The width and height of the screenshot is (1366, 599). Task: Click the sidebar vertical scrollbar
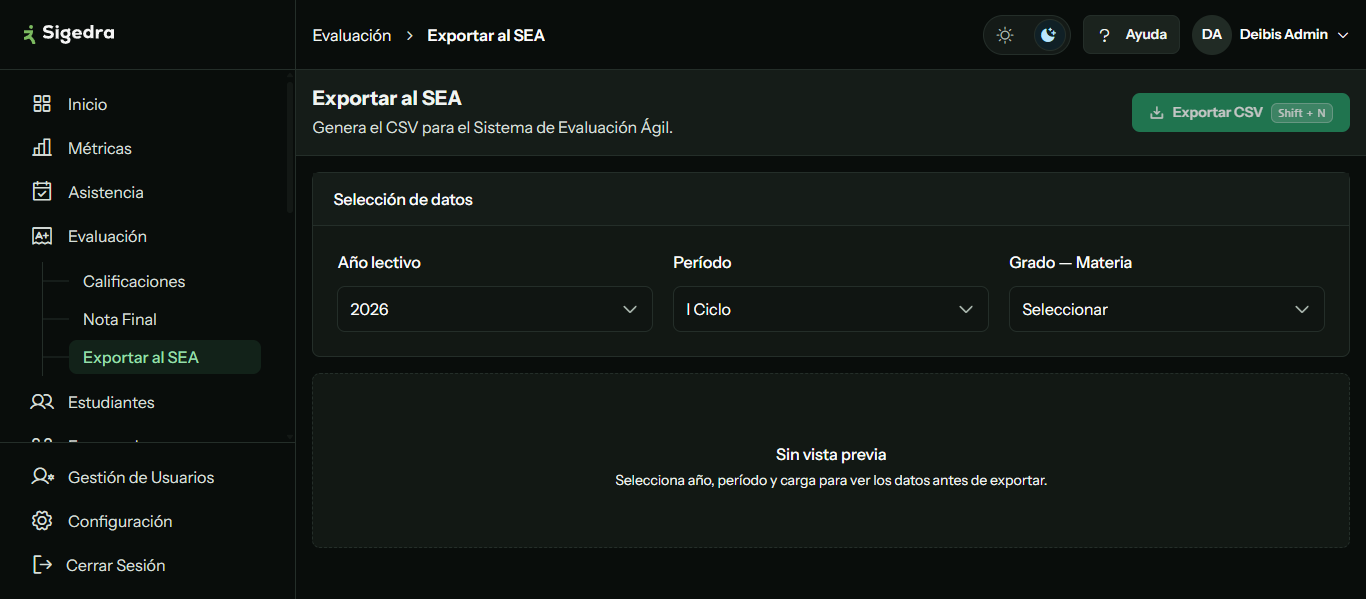(290, 150)
